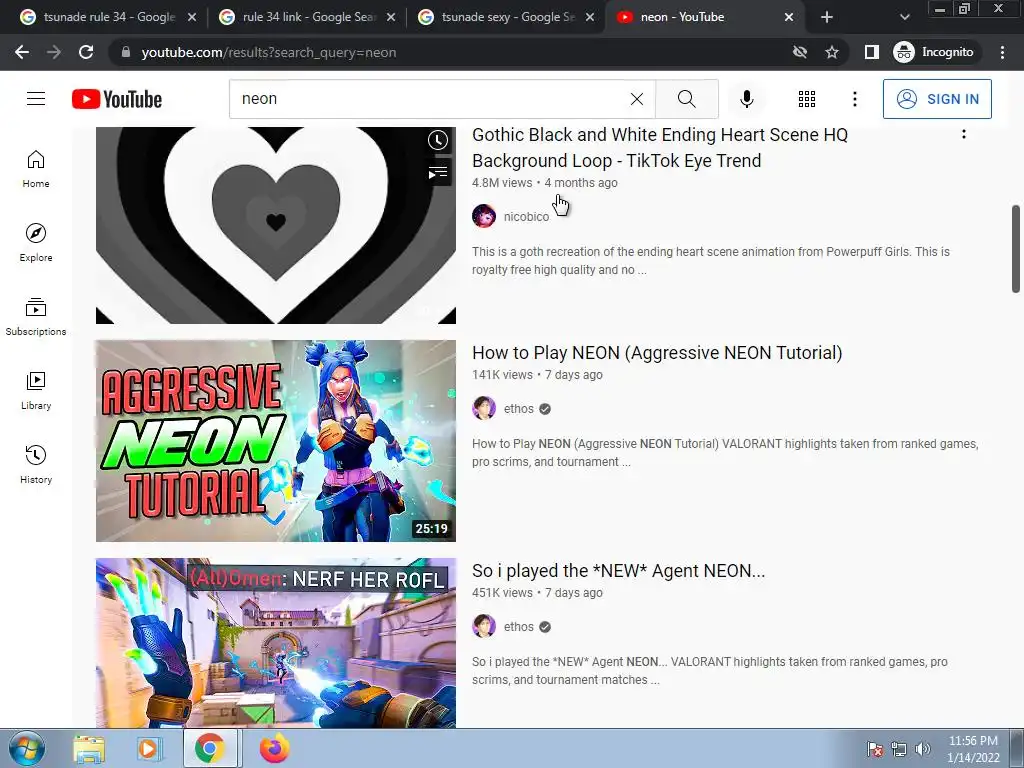
Task: Open Home in the sidebar
Action: pos(36,168)
